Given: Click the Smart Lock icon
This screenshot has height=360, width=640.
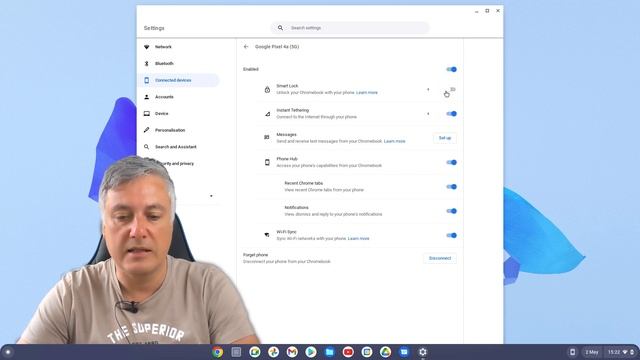Looking at the screenshot, I should tap(267, 89).
